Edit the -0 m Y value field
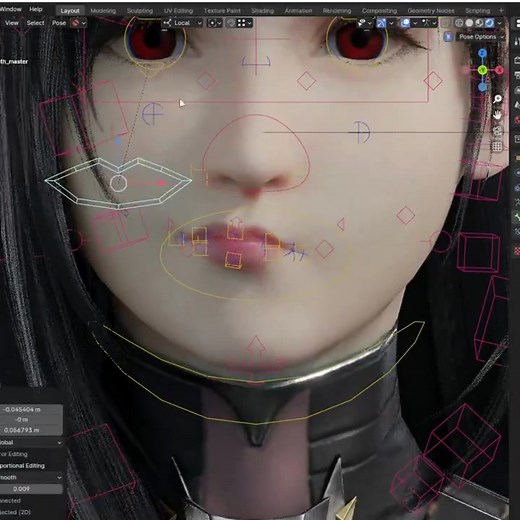This screenshot has width=520, height=520. click(31, 420)
